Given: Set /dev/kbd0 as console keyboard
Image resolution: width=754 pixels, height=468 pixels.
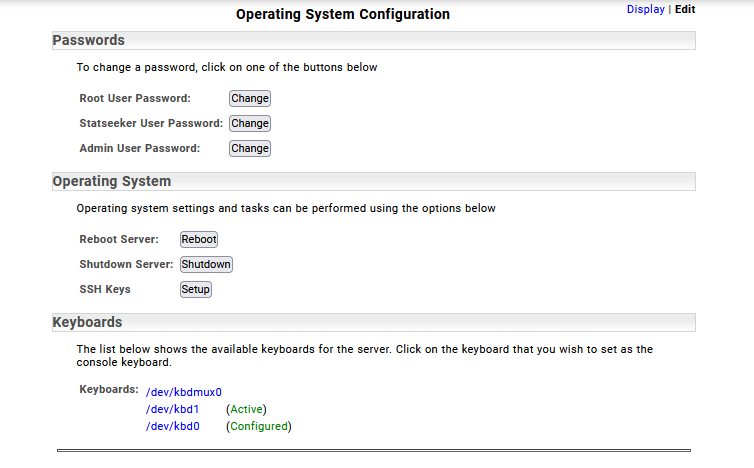Looking at the screenshot, I should pos(173,426).
